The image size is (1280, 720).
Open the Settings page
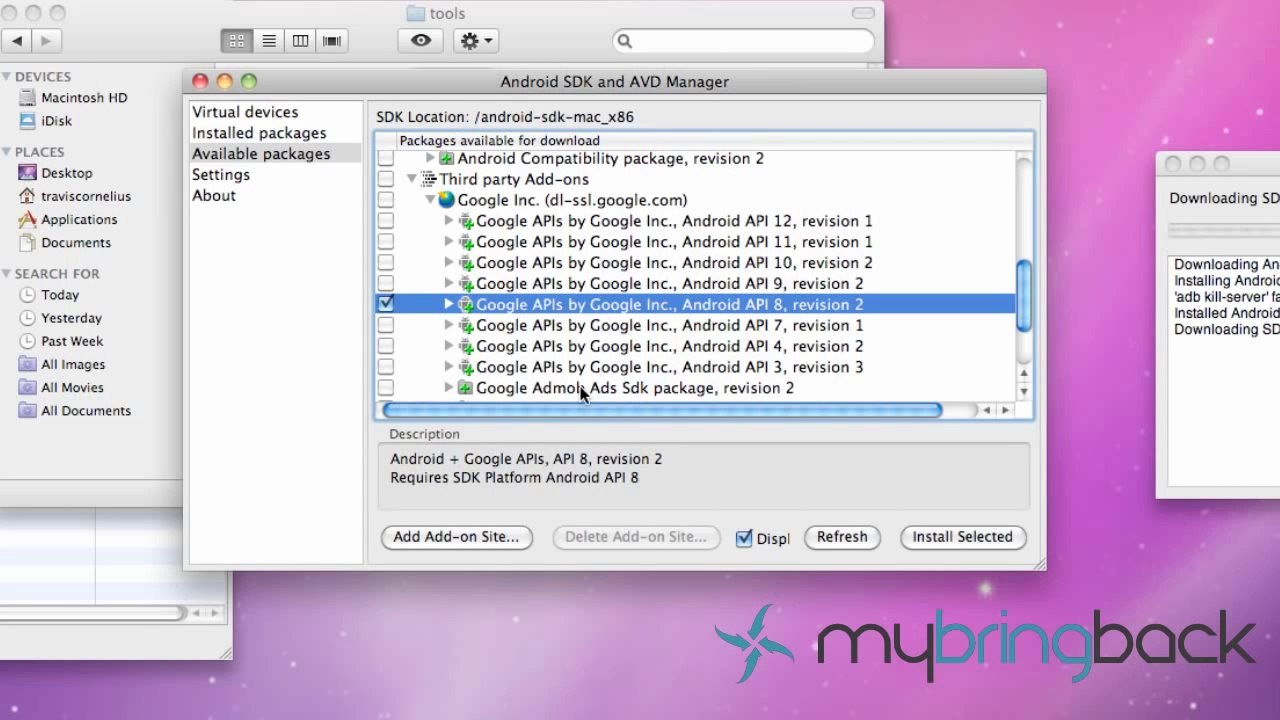pyautogui.click(x=221, y=175)
